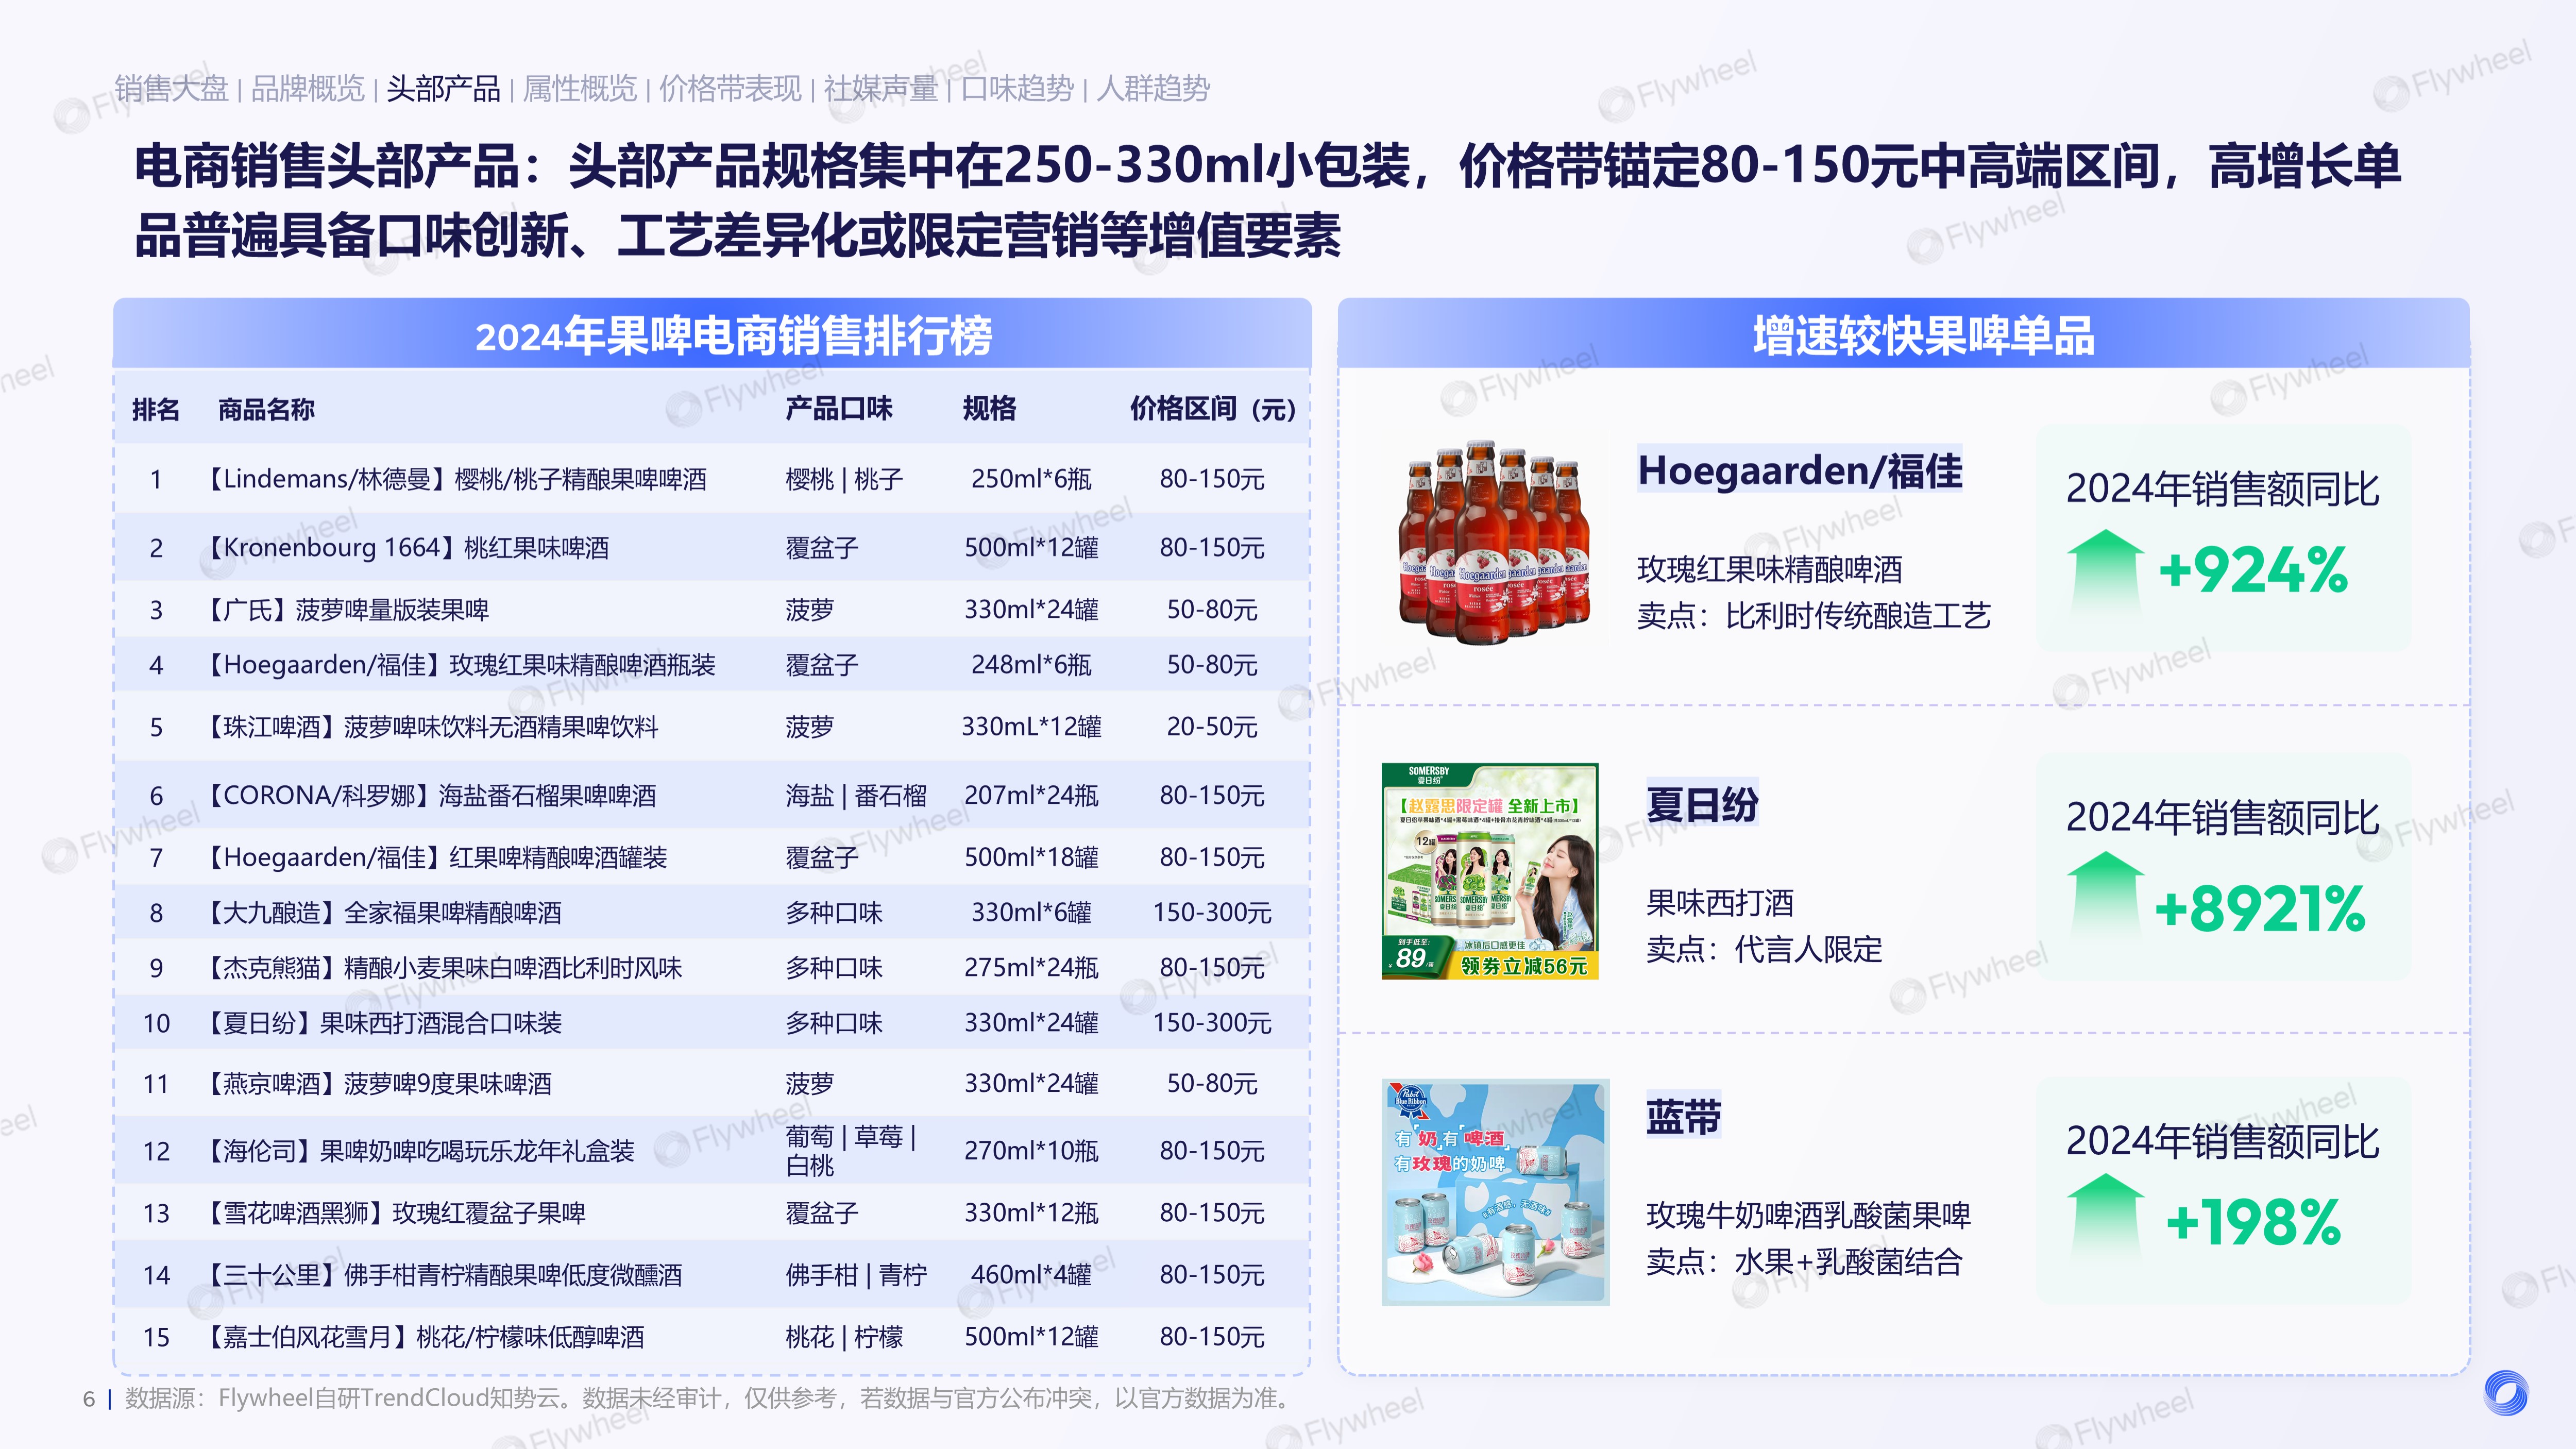Click the 蓝带 brand heading
Image resolution: width=2576 pixels, height=1449 pixels.
coord(1684,1116)
